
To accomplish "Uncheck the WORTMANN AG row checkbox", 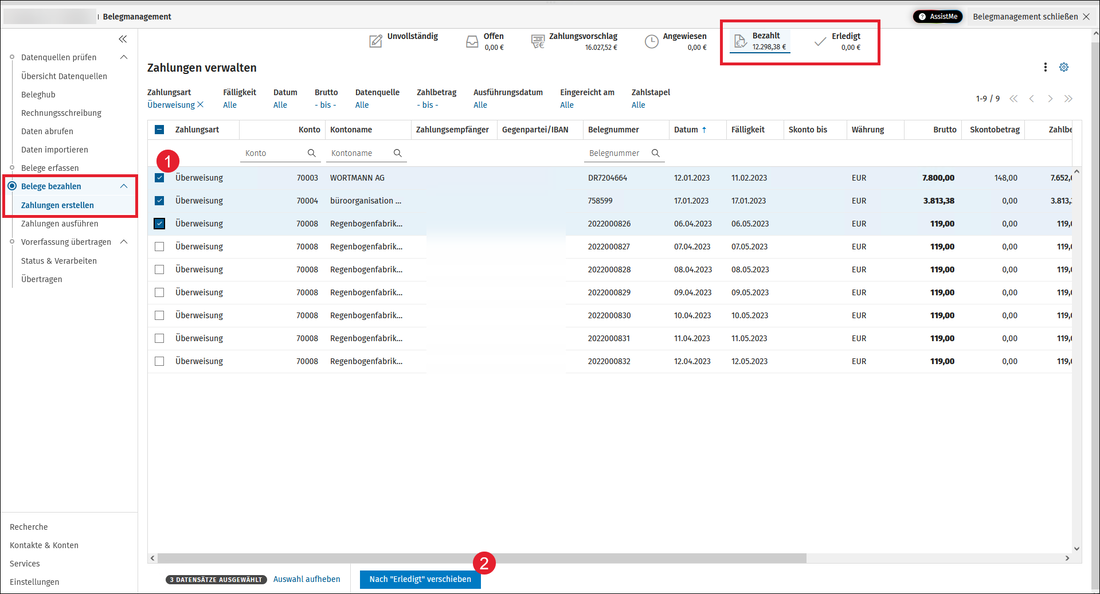I will 159,177.
